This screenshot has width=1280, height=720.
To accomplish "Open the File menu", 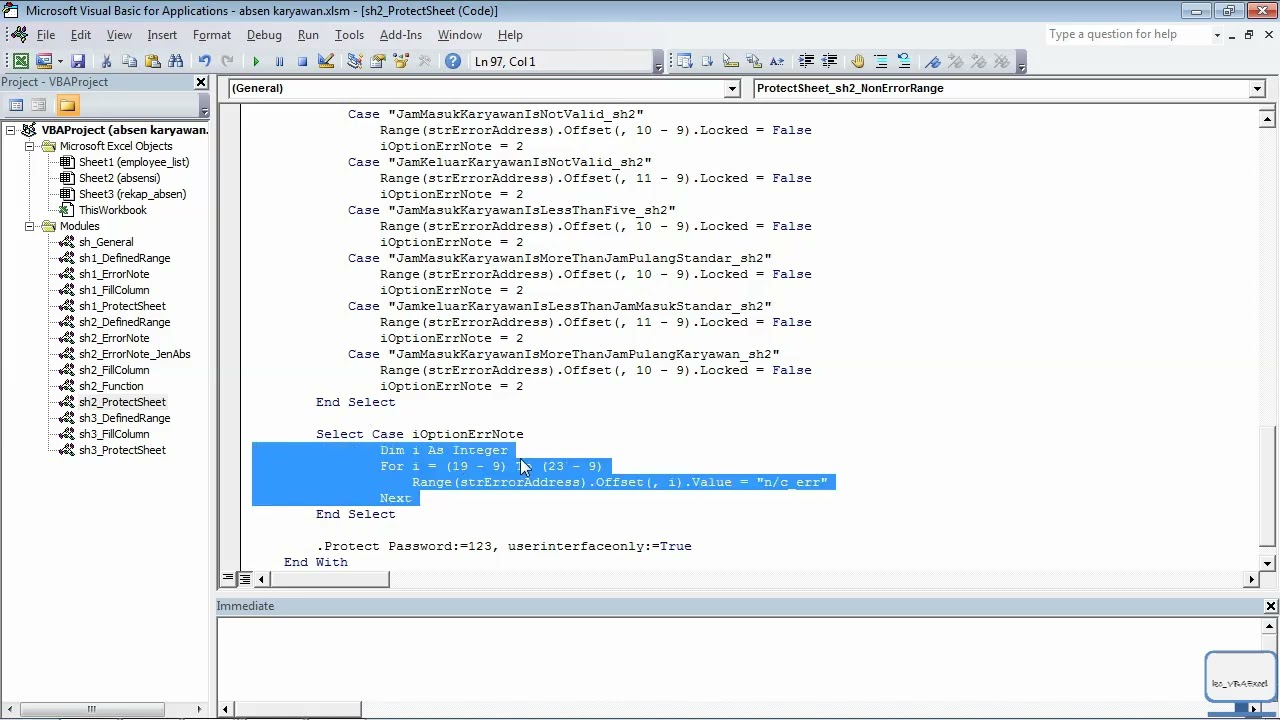I will point(46,35).
